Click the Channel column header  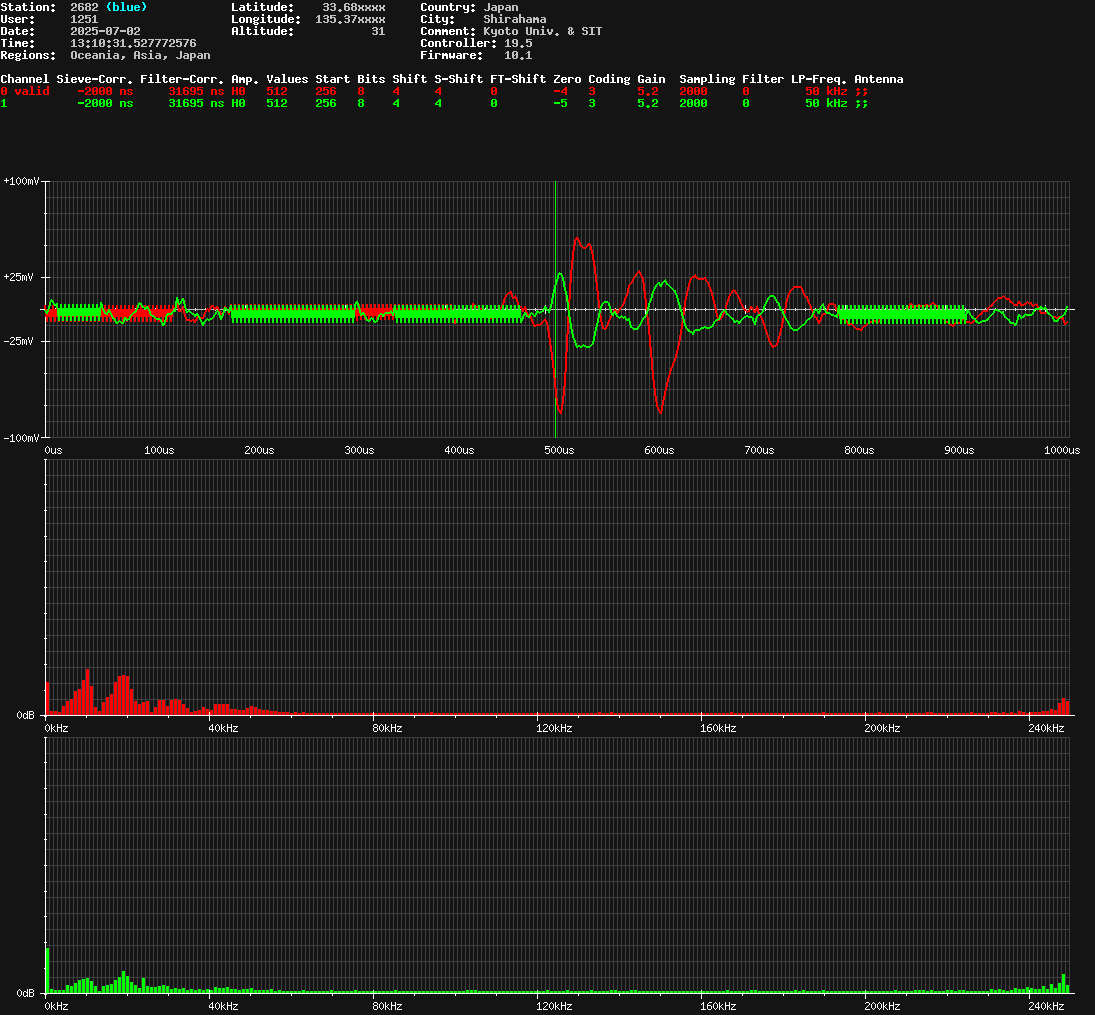pyautogui.click(x=24, y=79)
